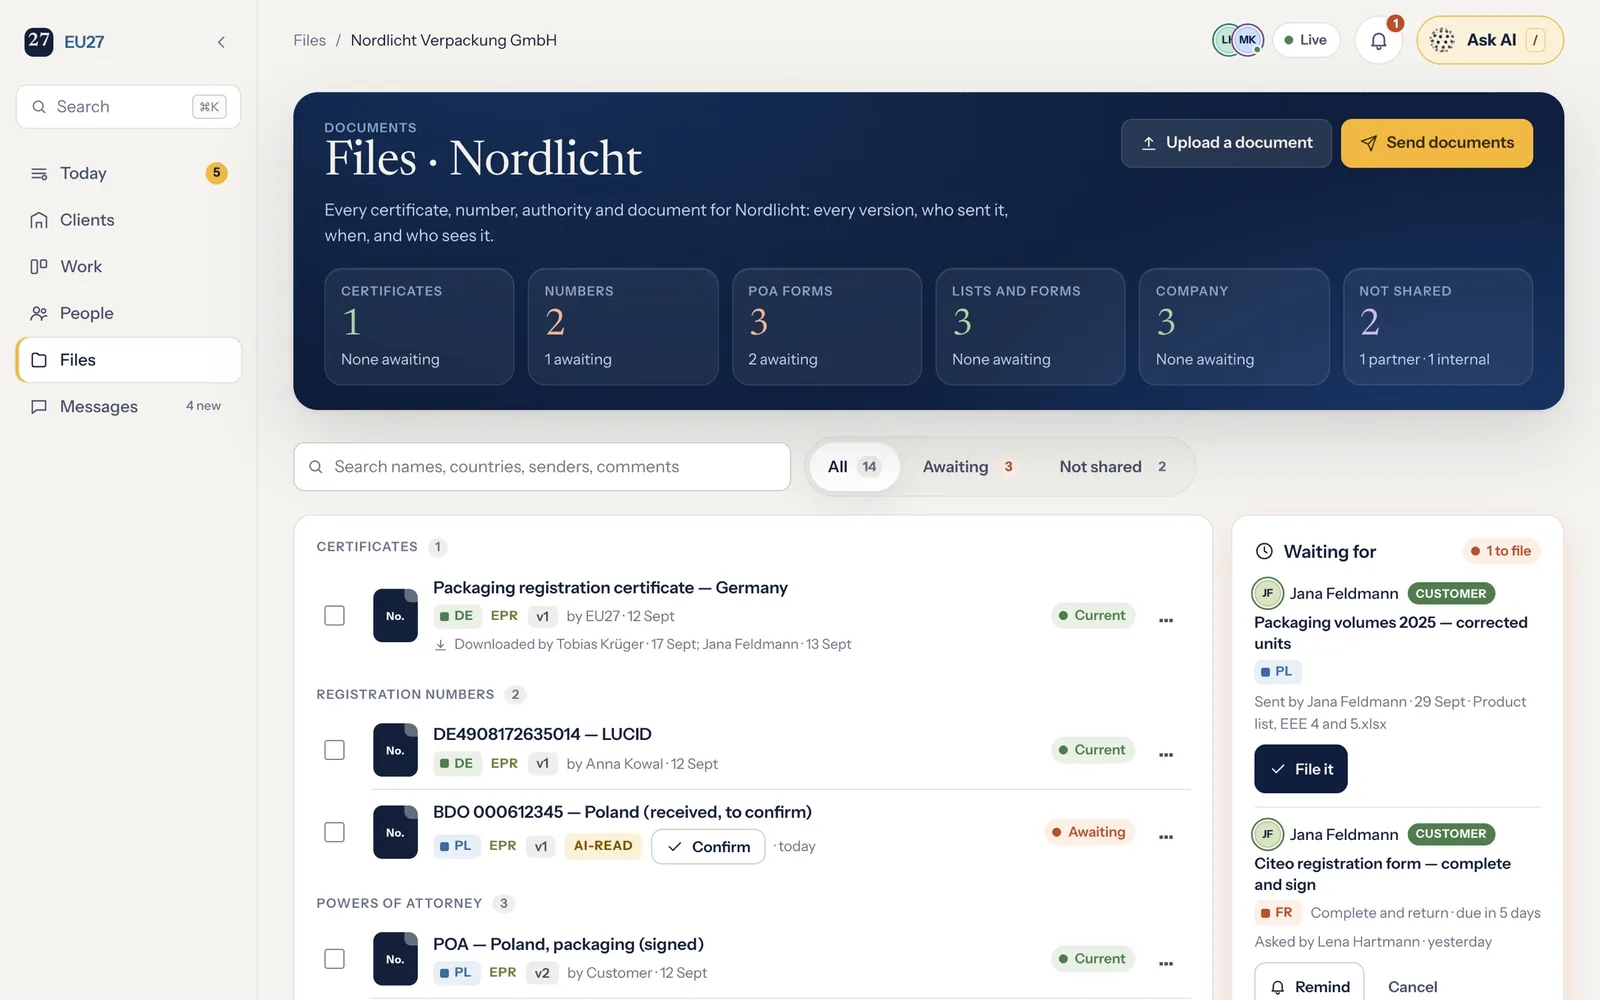Go to Clients in sidebar
This screenshot has width=1600, height=1000.
[128, 220]
